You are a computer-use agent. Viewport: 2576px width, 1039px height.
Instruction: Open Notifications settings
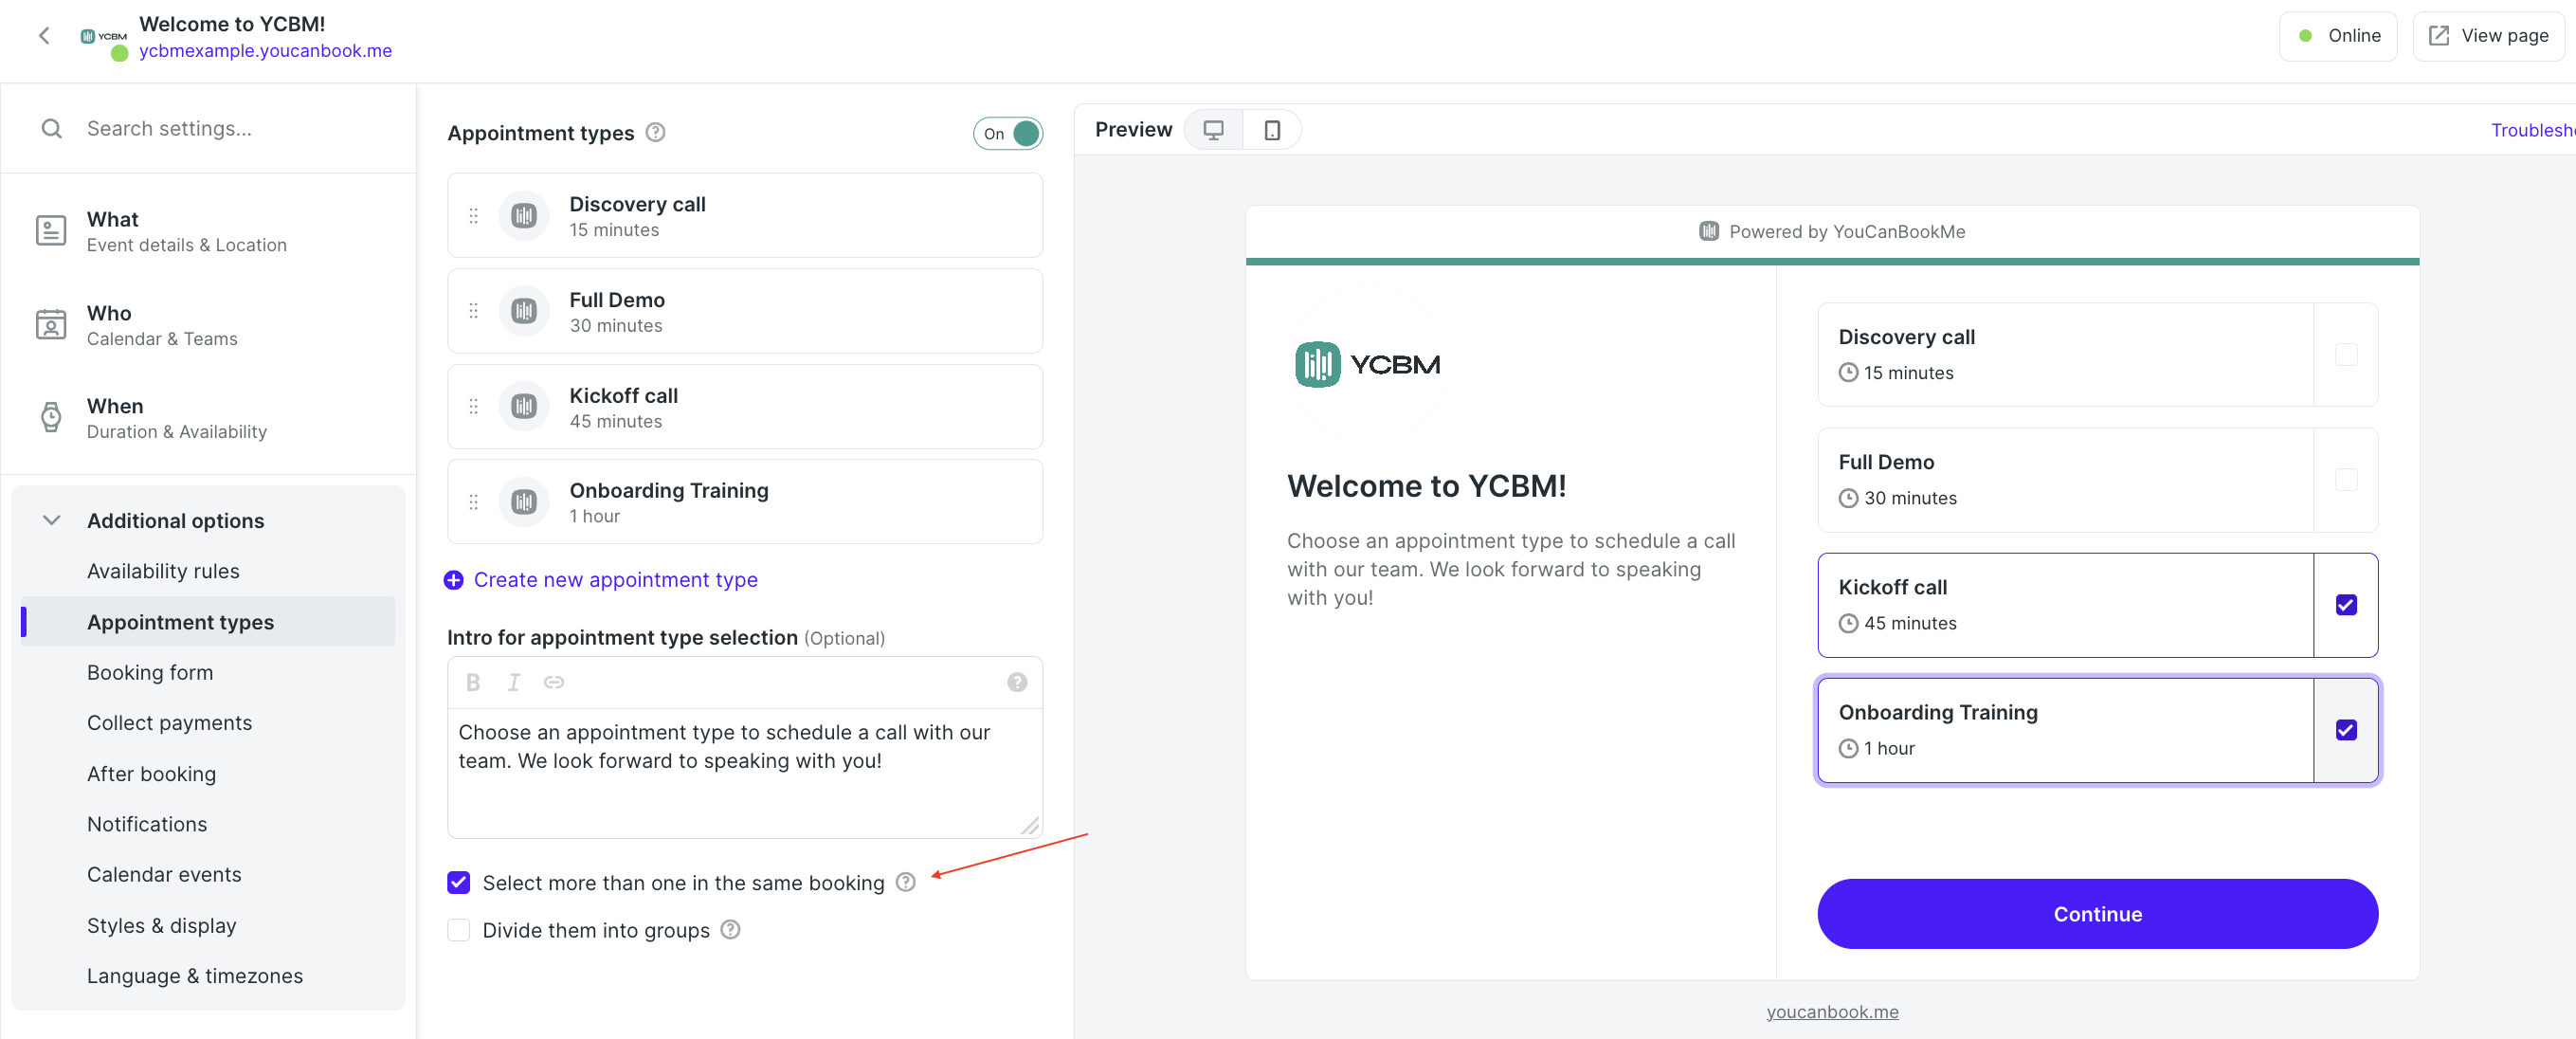point(147,824)
